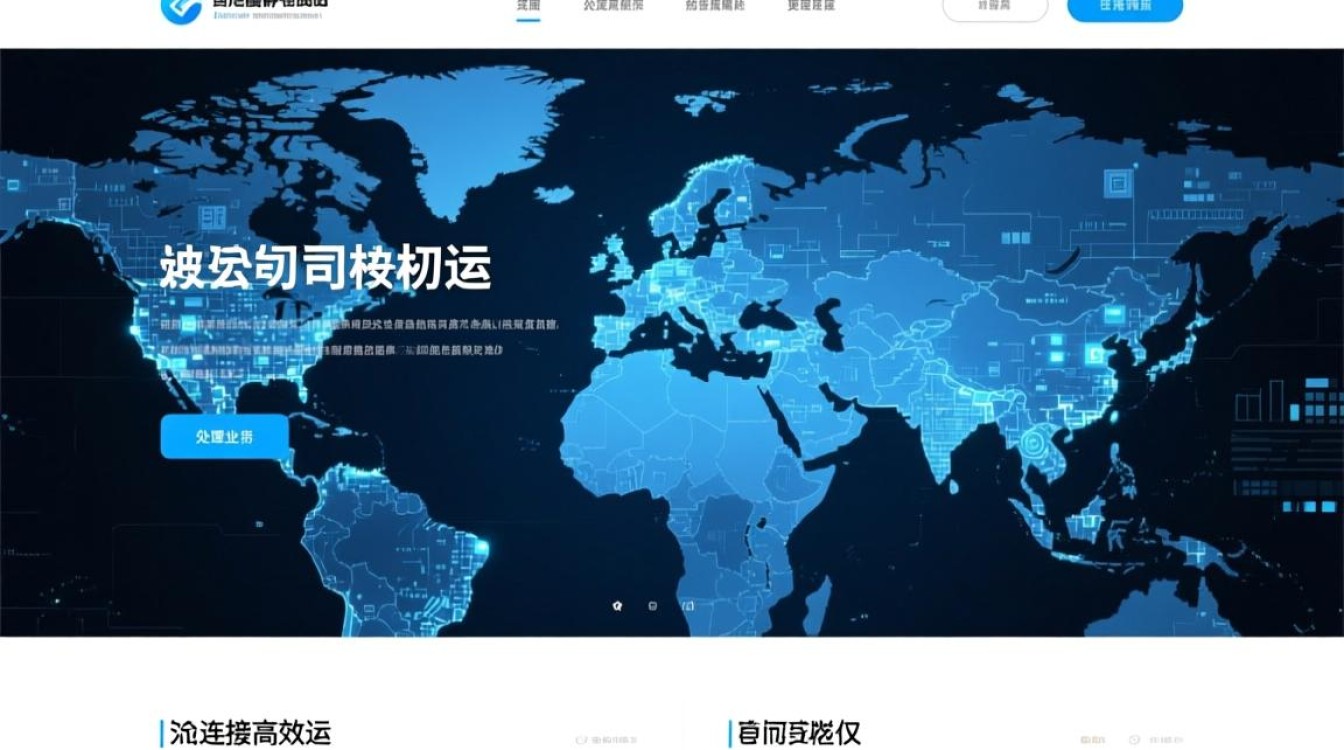Click the white outlined button in header
Screen dimensions: 1344x750
click(994, 7)
